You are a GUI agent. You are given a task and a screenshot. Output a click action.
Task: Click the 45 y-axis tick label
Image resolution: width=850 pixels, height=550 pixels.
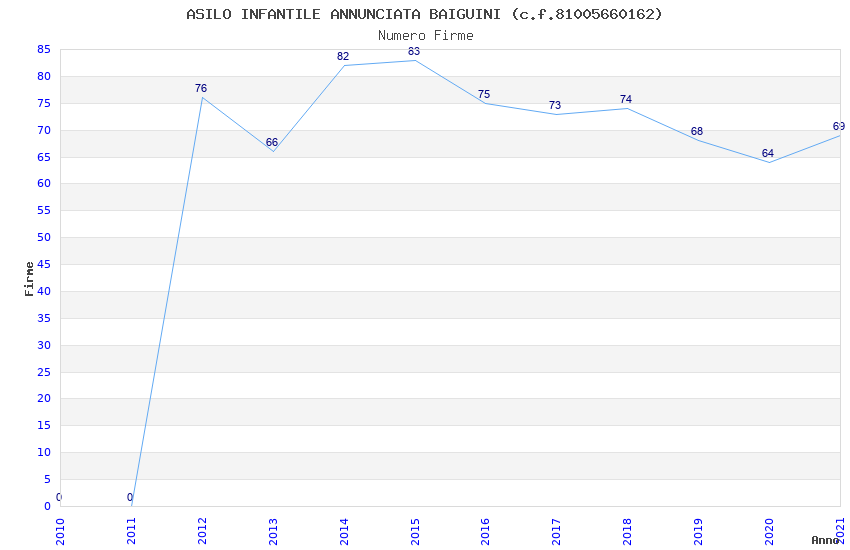click(x=44, y=264)
